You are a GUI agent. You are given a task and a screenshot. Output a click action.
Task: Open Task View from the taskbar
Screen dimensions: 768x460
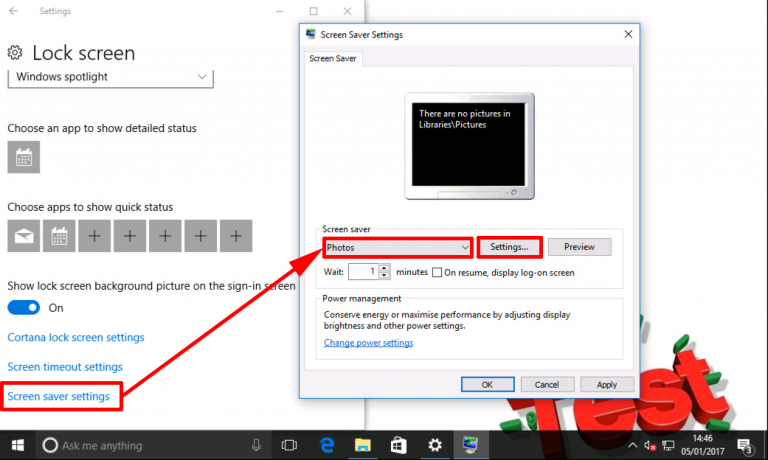click(x=289, y=445)
